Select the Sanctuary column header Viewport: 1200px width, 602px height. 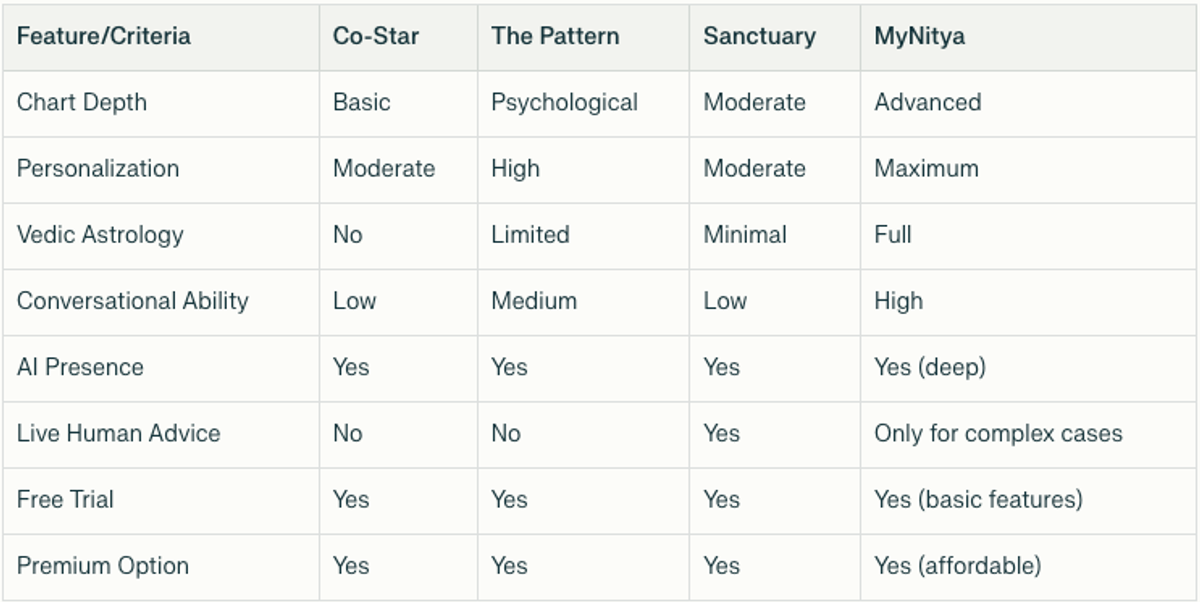coord(759,37)
